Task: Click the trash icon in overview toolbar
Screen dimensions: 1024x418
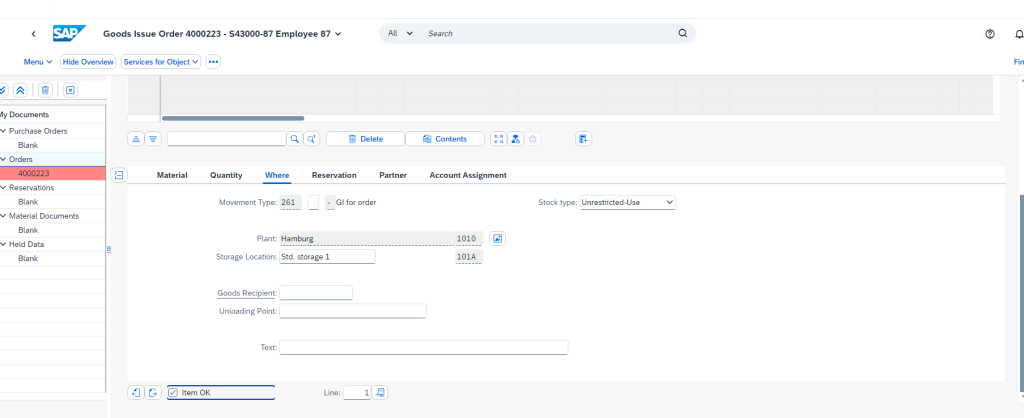Action: pos(44,90)
